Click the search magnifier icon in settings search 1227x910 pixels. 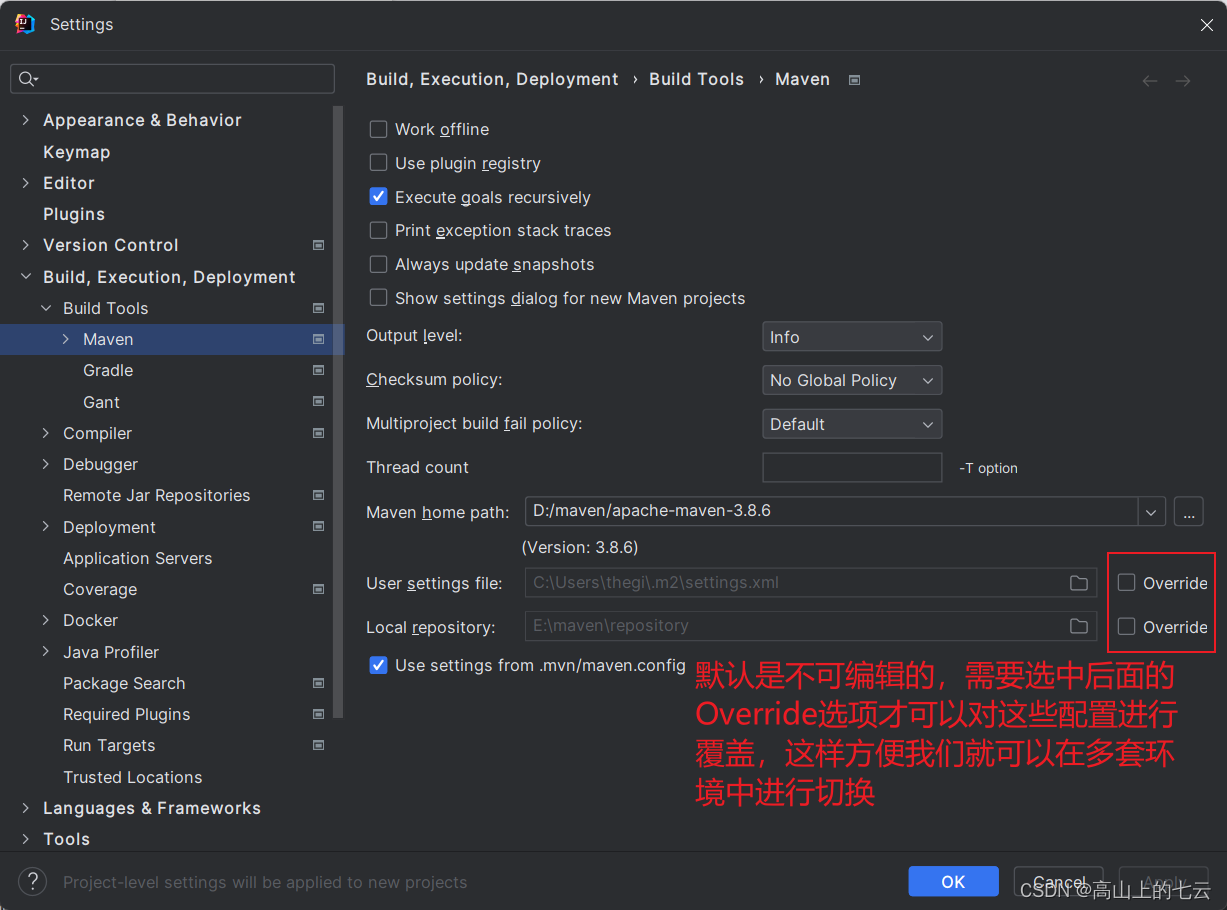click(x=28, y=79)
